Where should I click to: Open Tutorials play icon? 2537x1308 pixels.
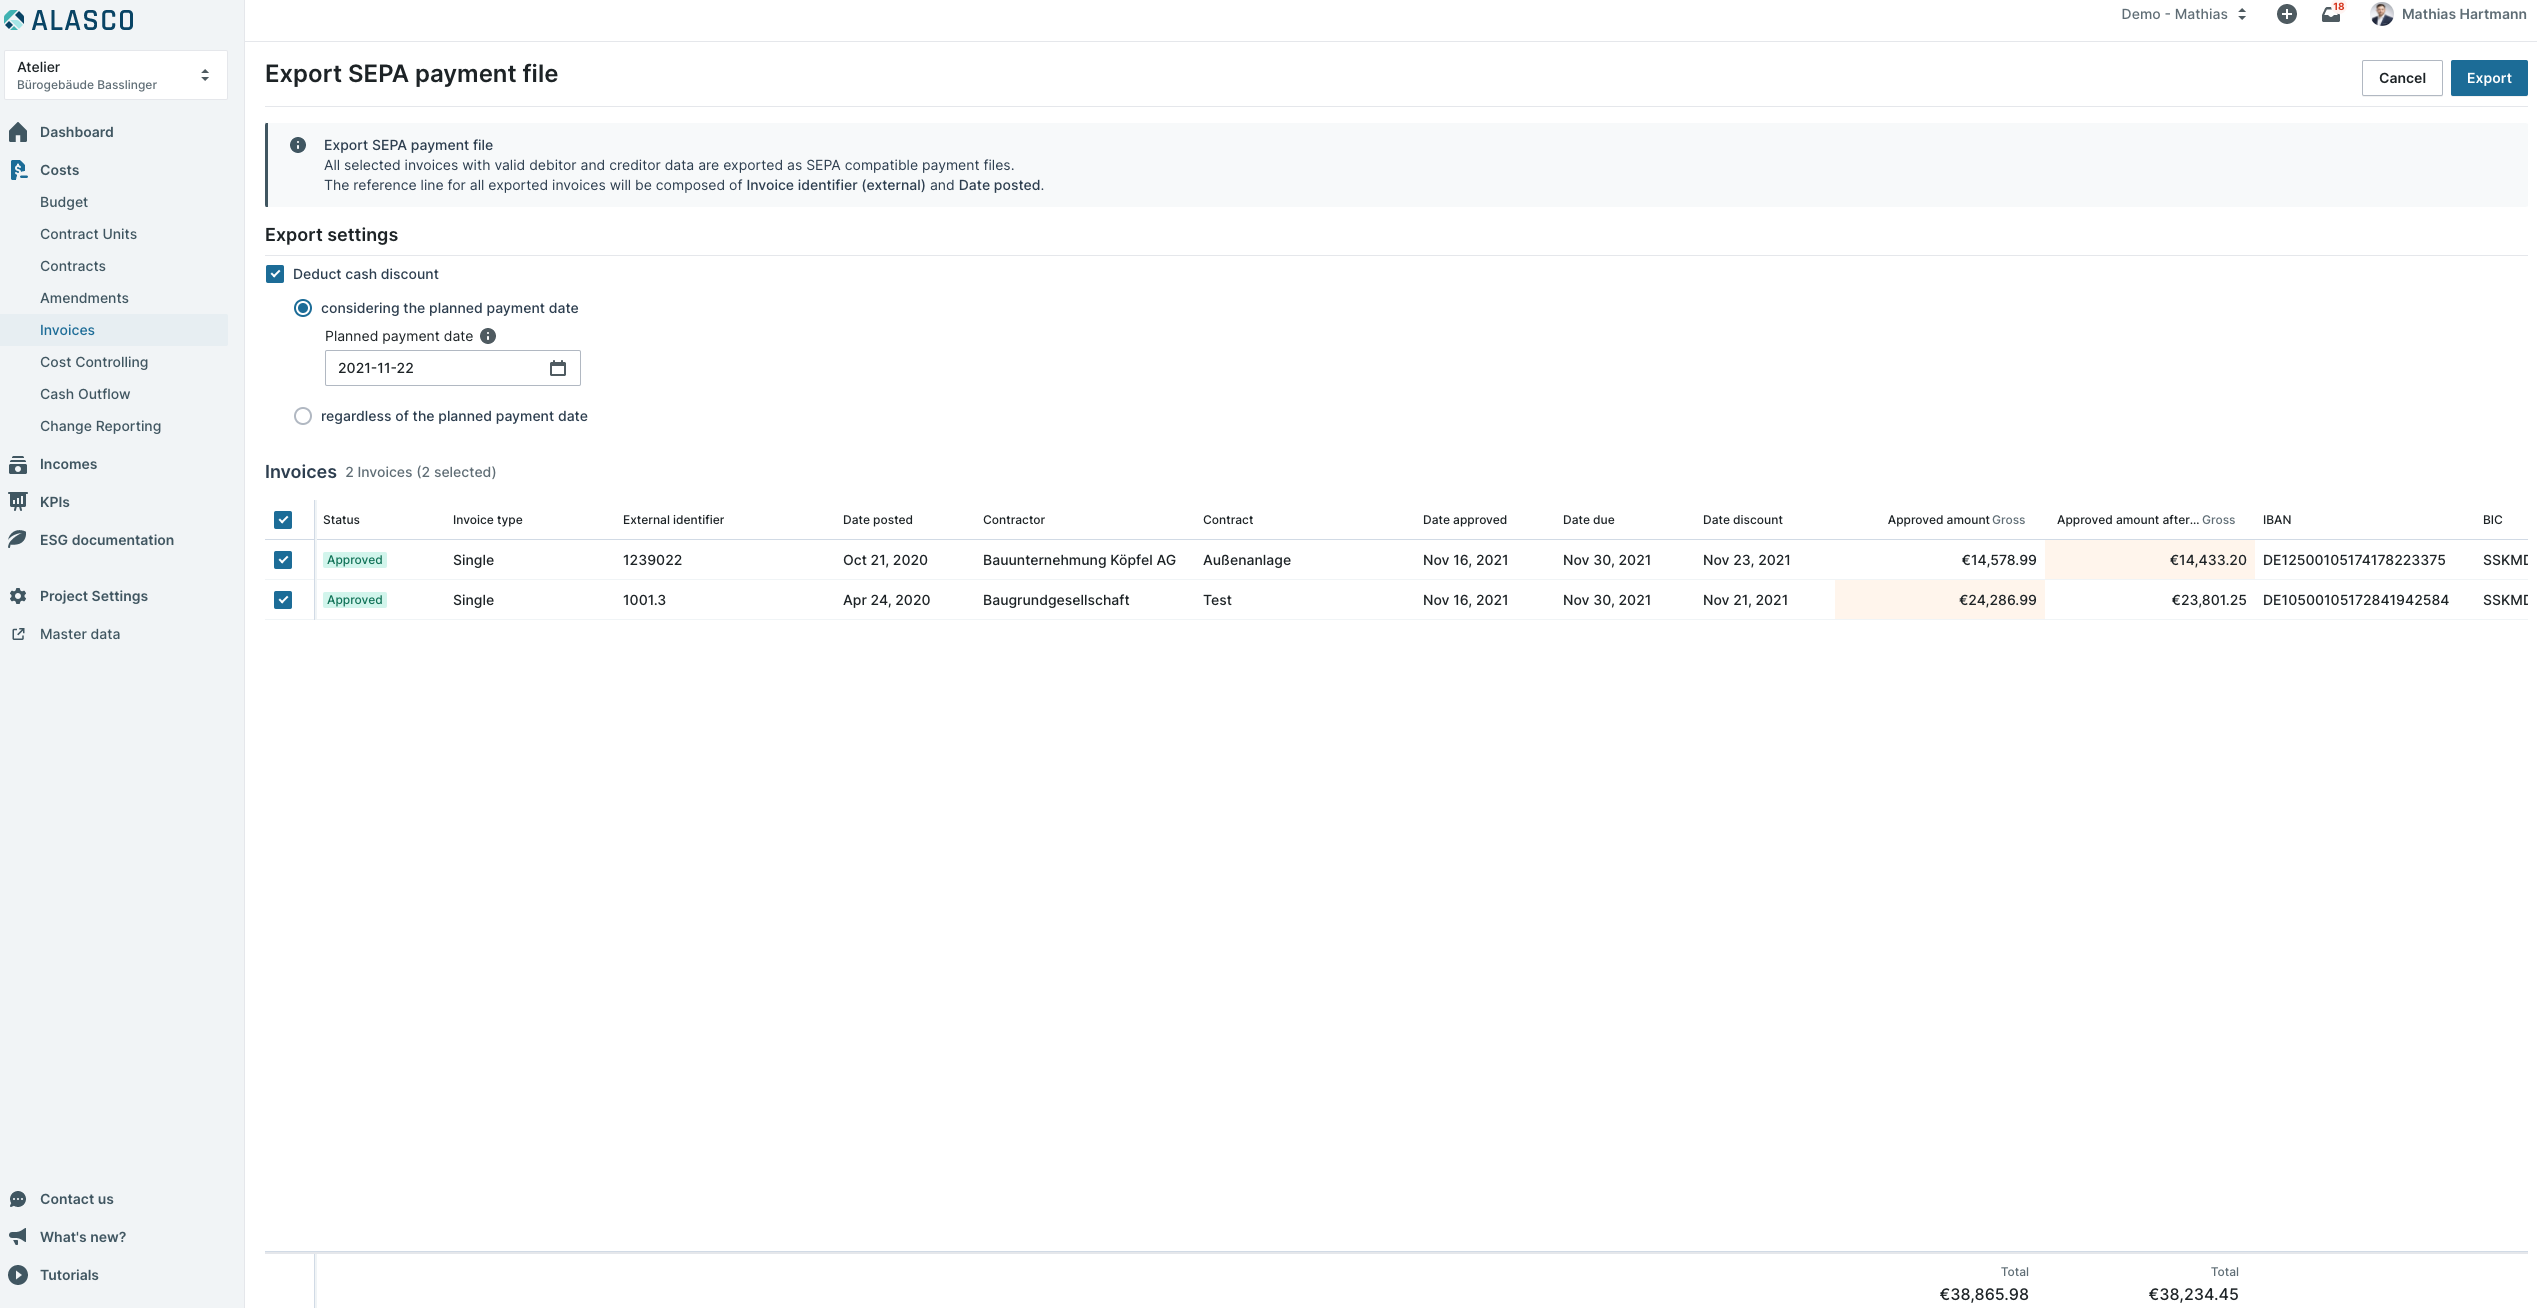tap(18, 1275)
